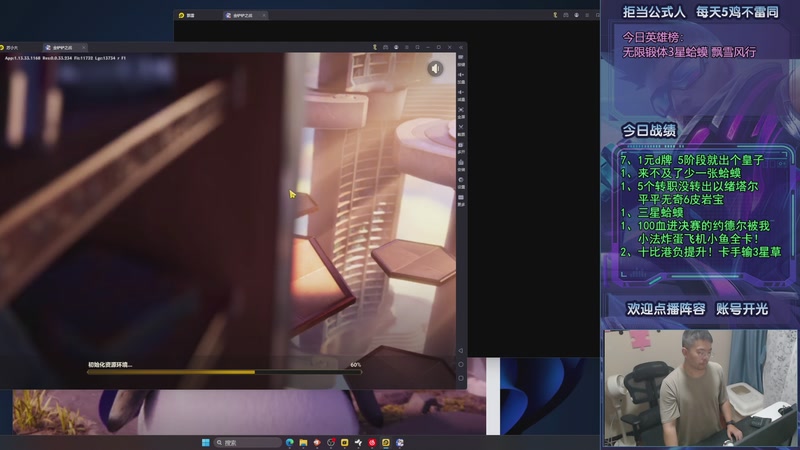Image resolution: width=800 pixels, height=450 pixels.
Task: Click the 账号开光 overlay text
Action: pos(742,309)
